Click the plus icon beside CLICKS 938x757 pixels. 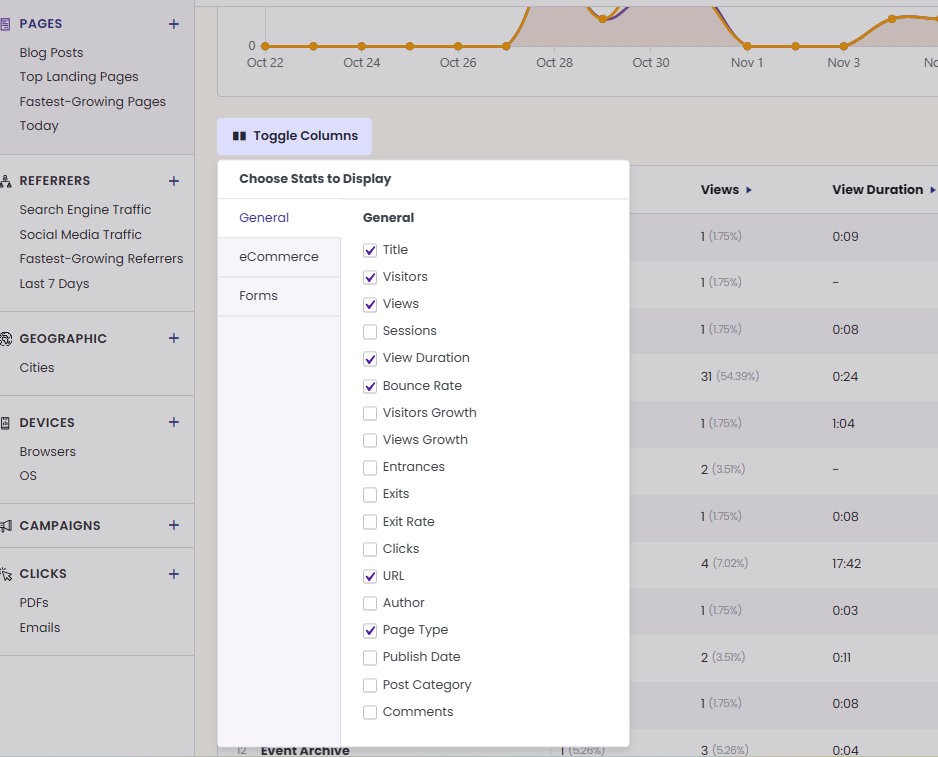click(x=173, y=574)
